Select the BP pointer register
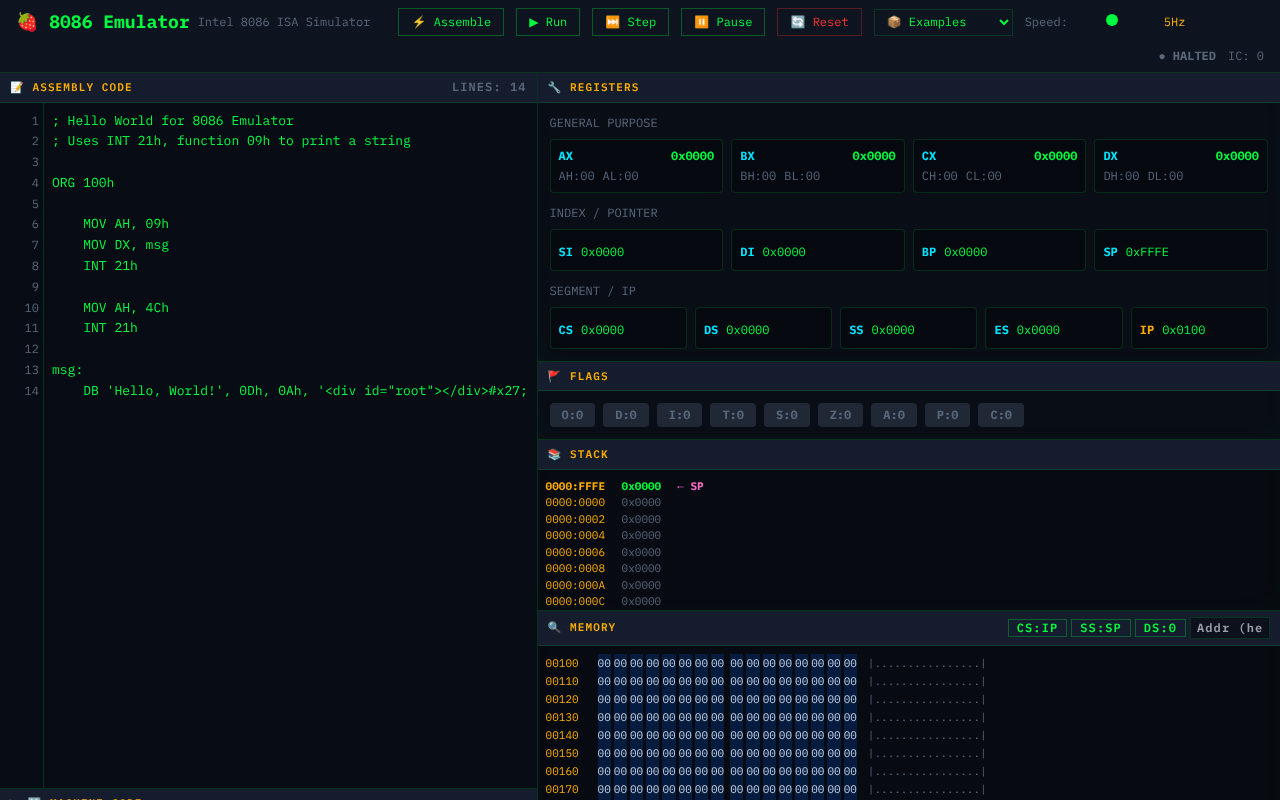1280x800 pixels. [999, 250]
